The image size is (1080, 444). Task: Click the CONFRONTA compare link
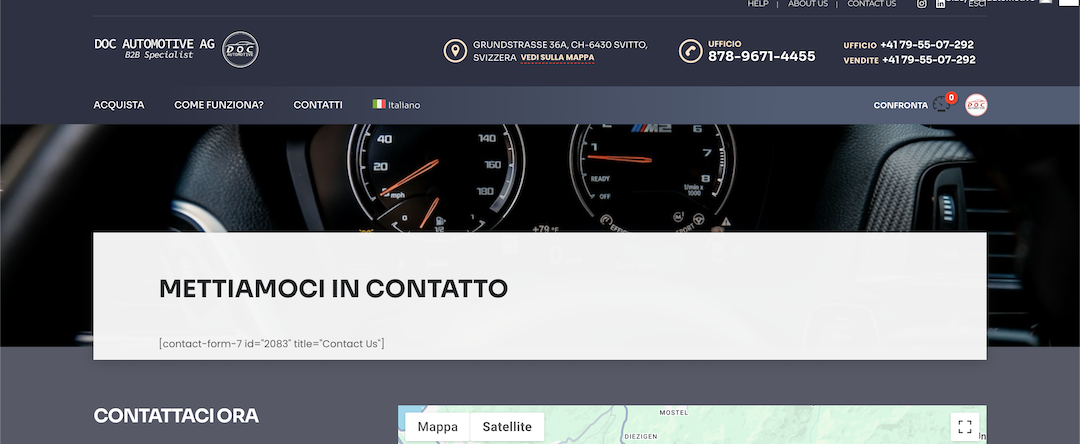point(900,105)
